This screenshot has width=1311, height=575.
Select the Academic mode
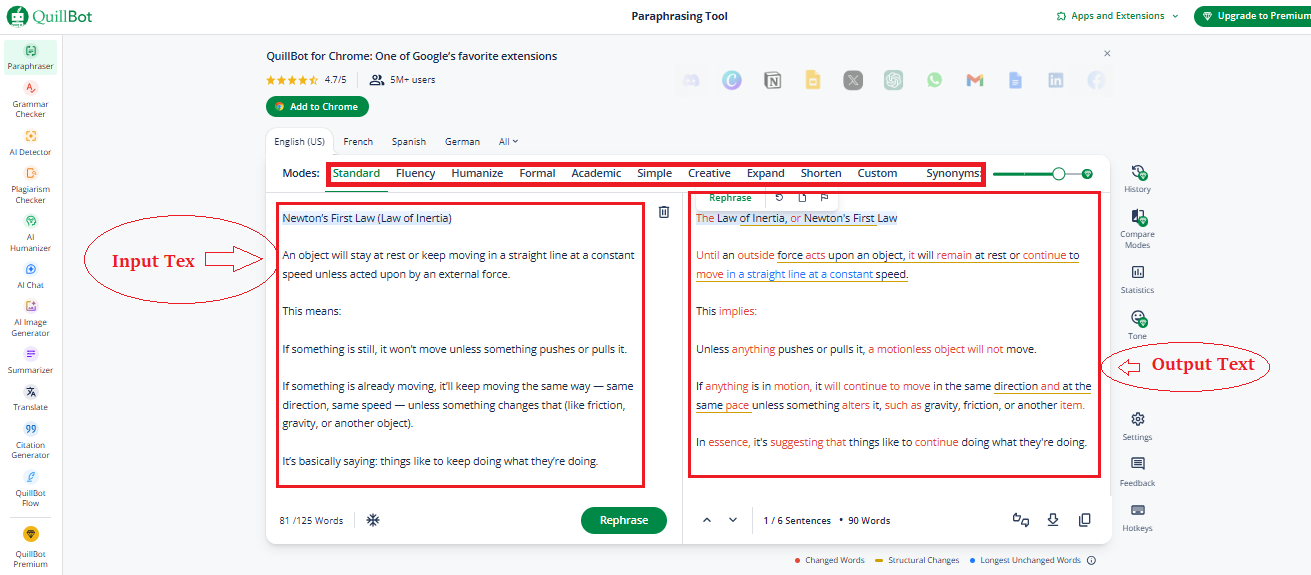point(596,173)
